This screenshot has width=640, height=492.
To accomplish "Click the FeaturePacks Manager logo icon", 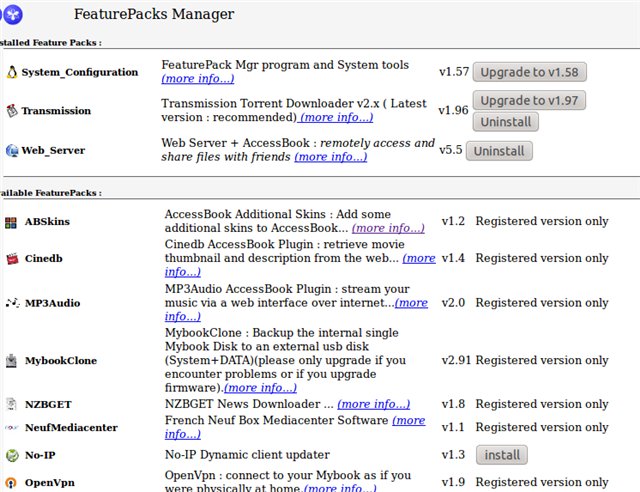I will 12,14.
